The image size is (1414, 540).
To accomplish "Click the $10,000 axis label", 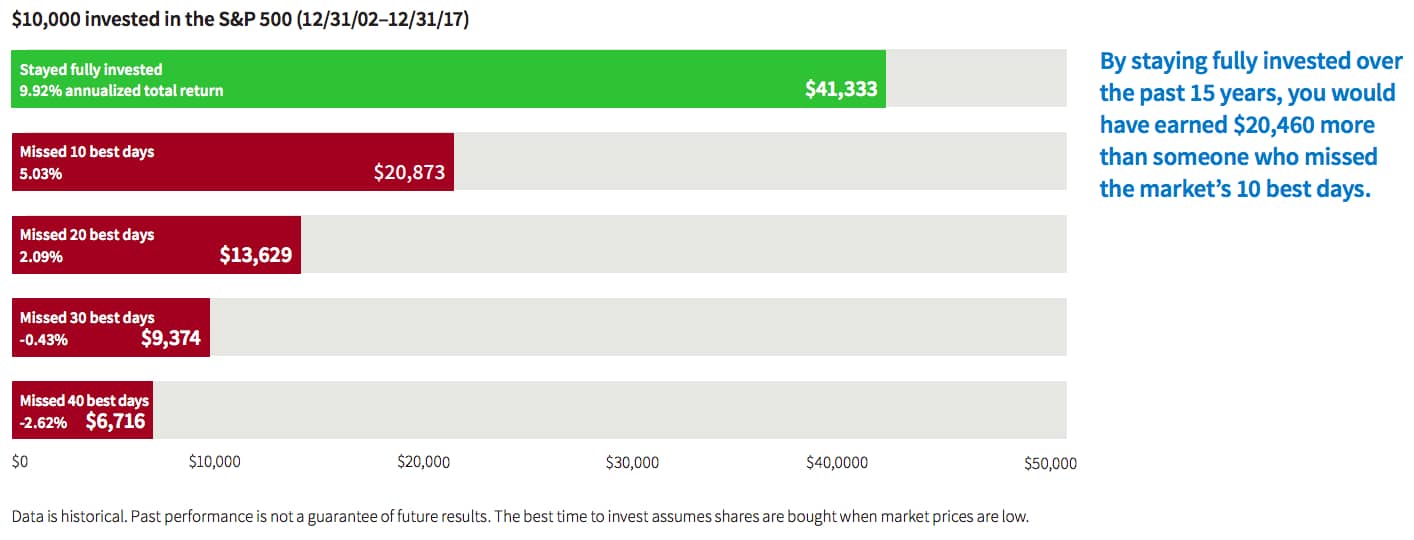I will 214,462.
